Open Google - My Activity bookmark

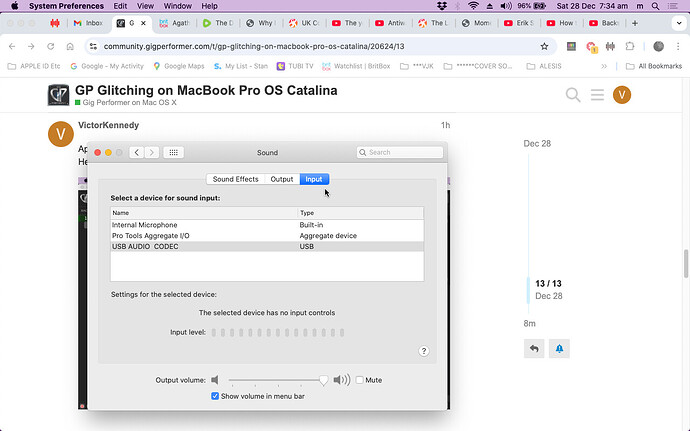click(107, 66)
